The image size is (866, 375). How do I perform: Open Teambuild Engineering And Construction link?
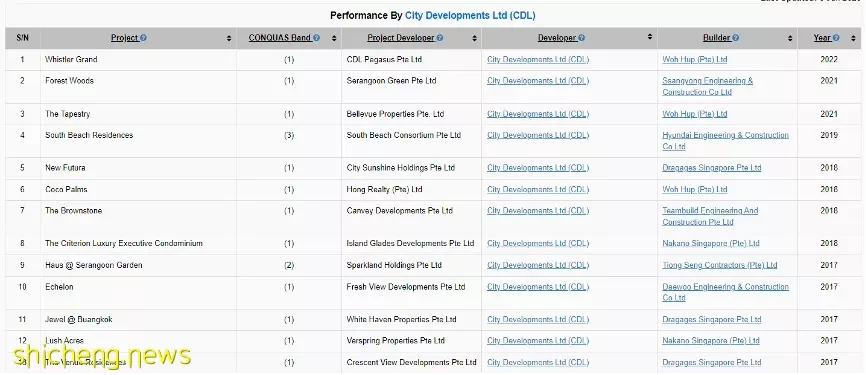coord(710,216)
